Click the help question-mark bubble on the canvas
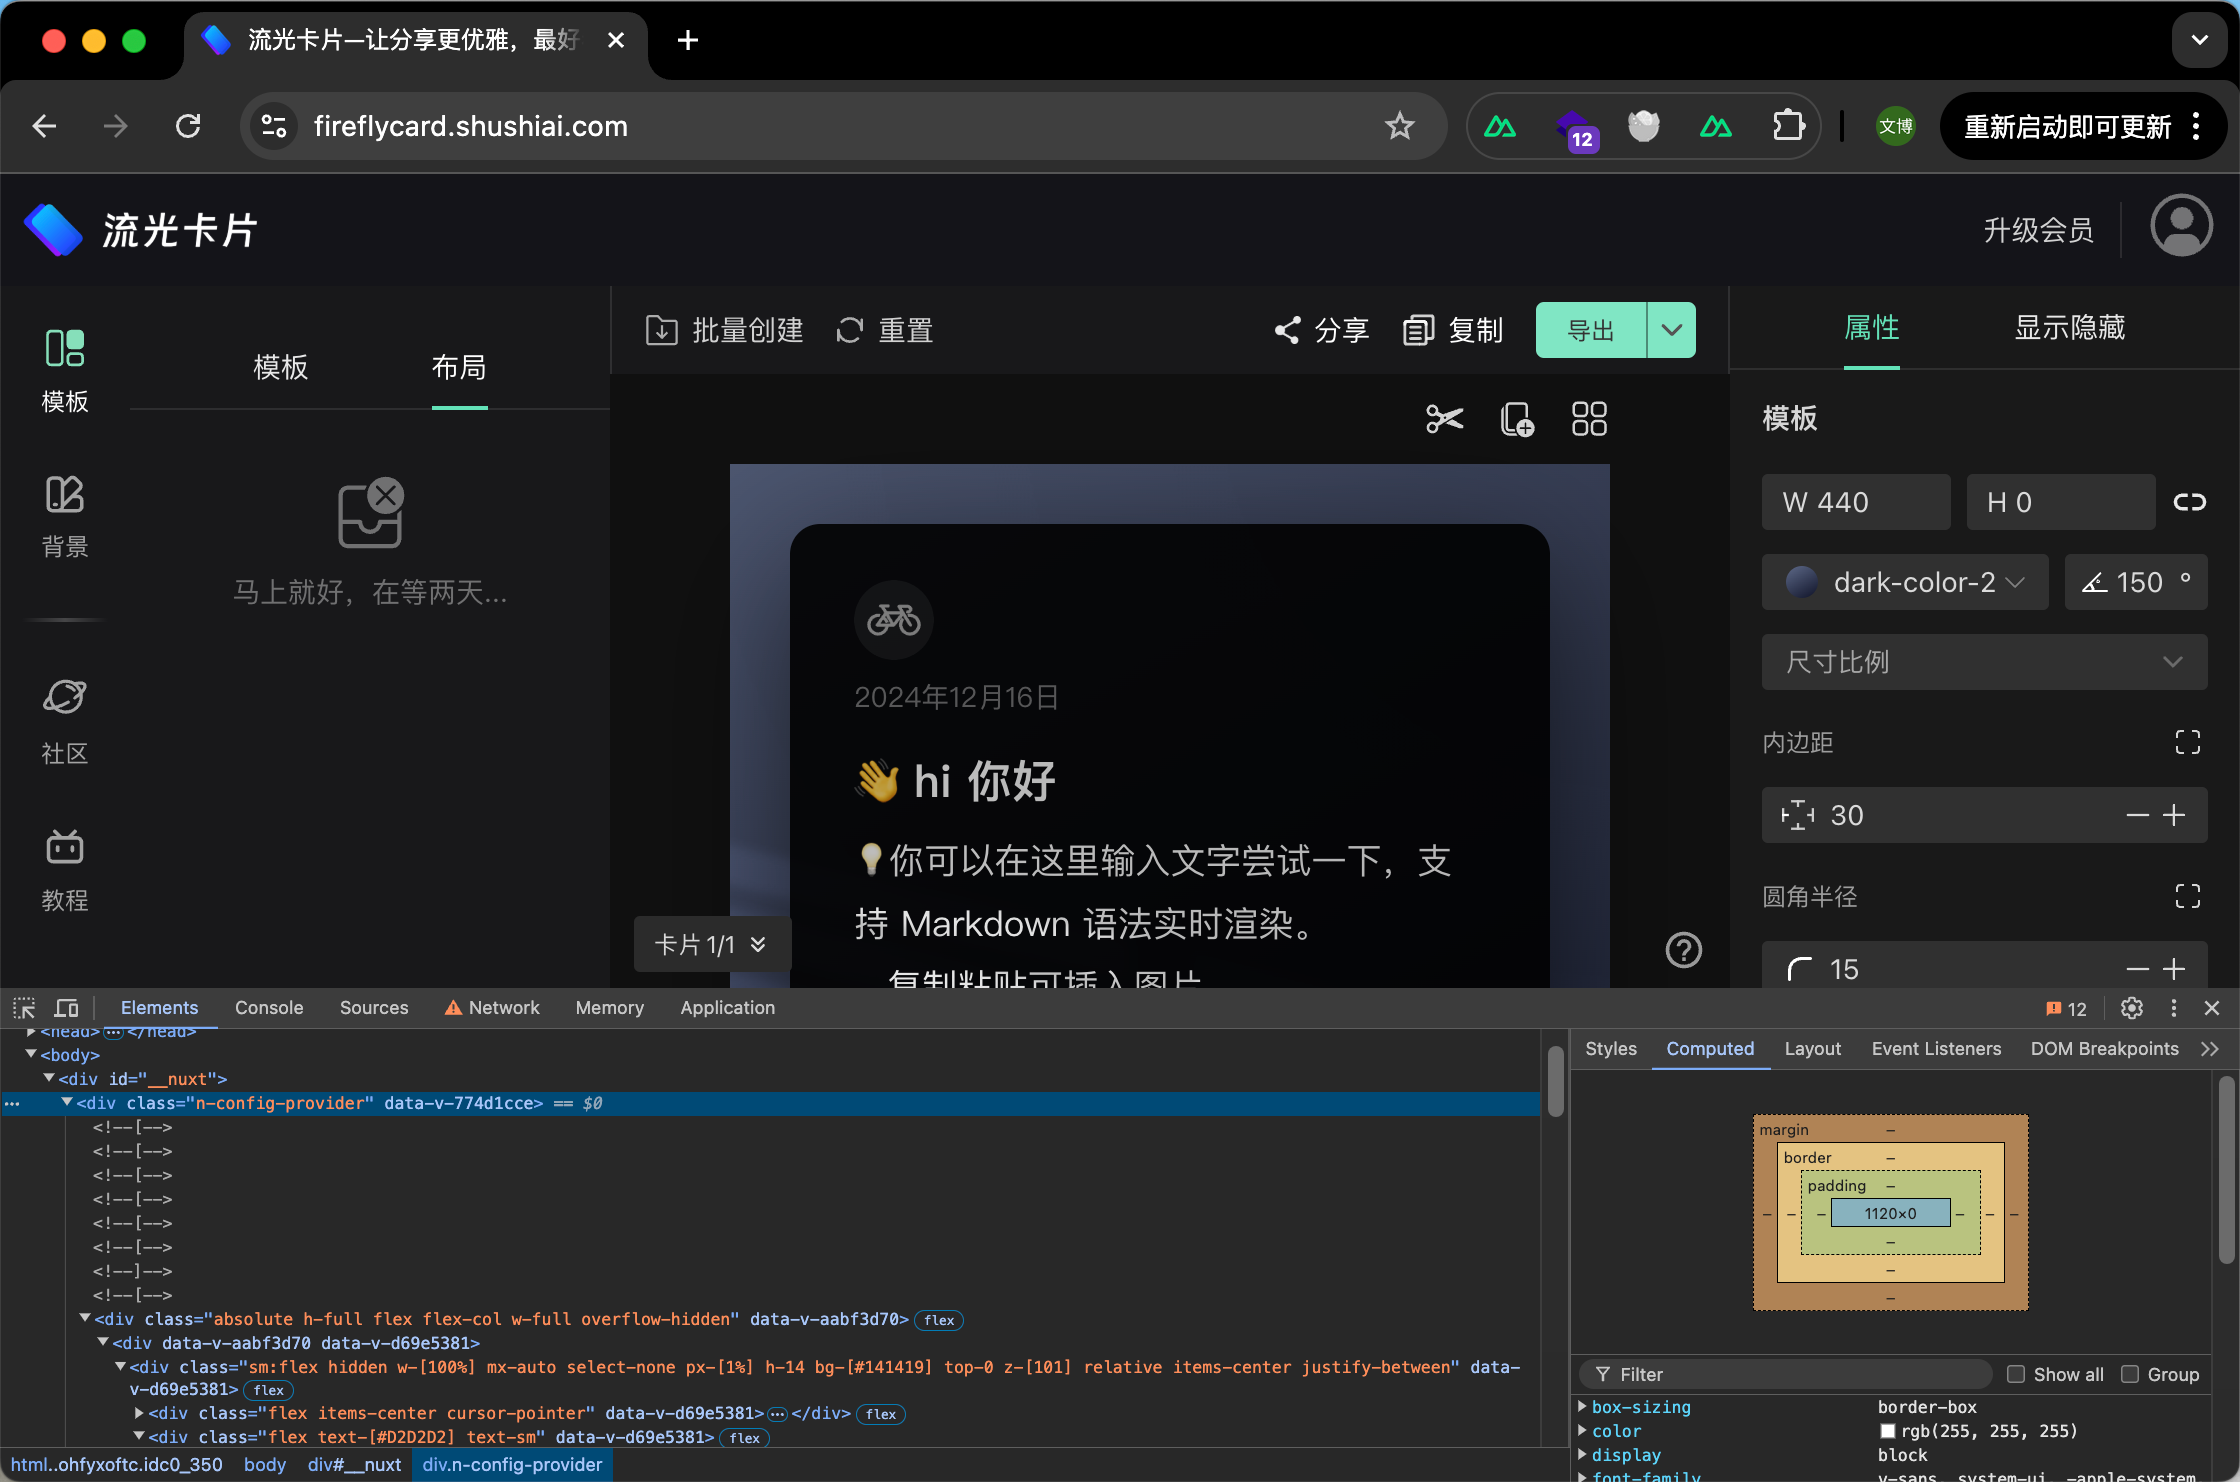Image resolution: width=2240 pixels, height=1482 pixels. point(1683,950)
